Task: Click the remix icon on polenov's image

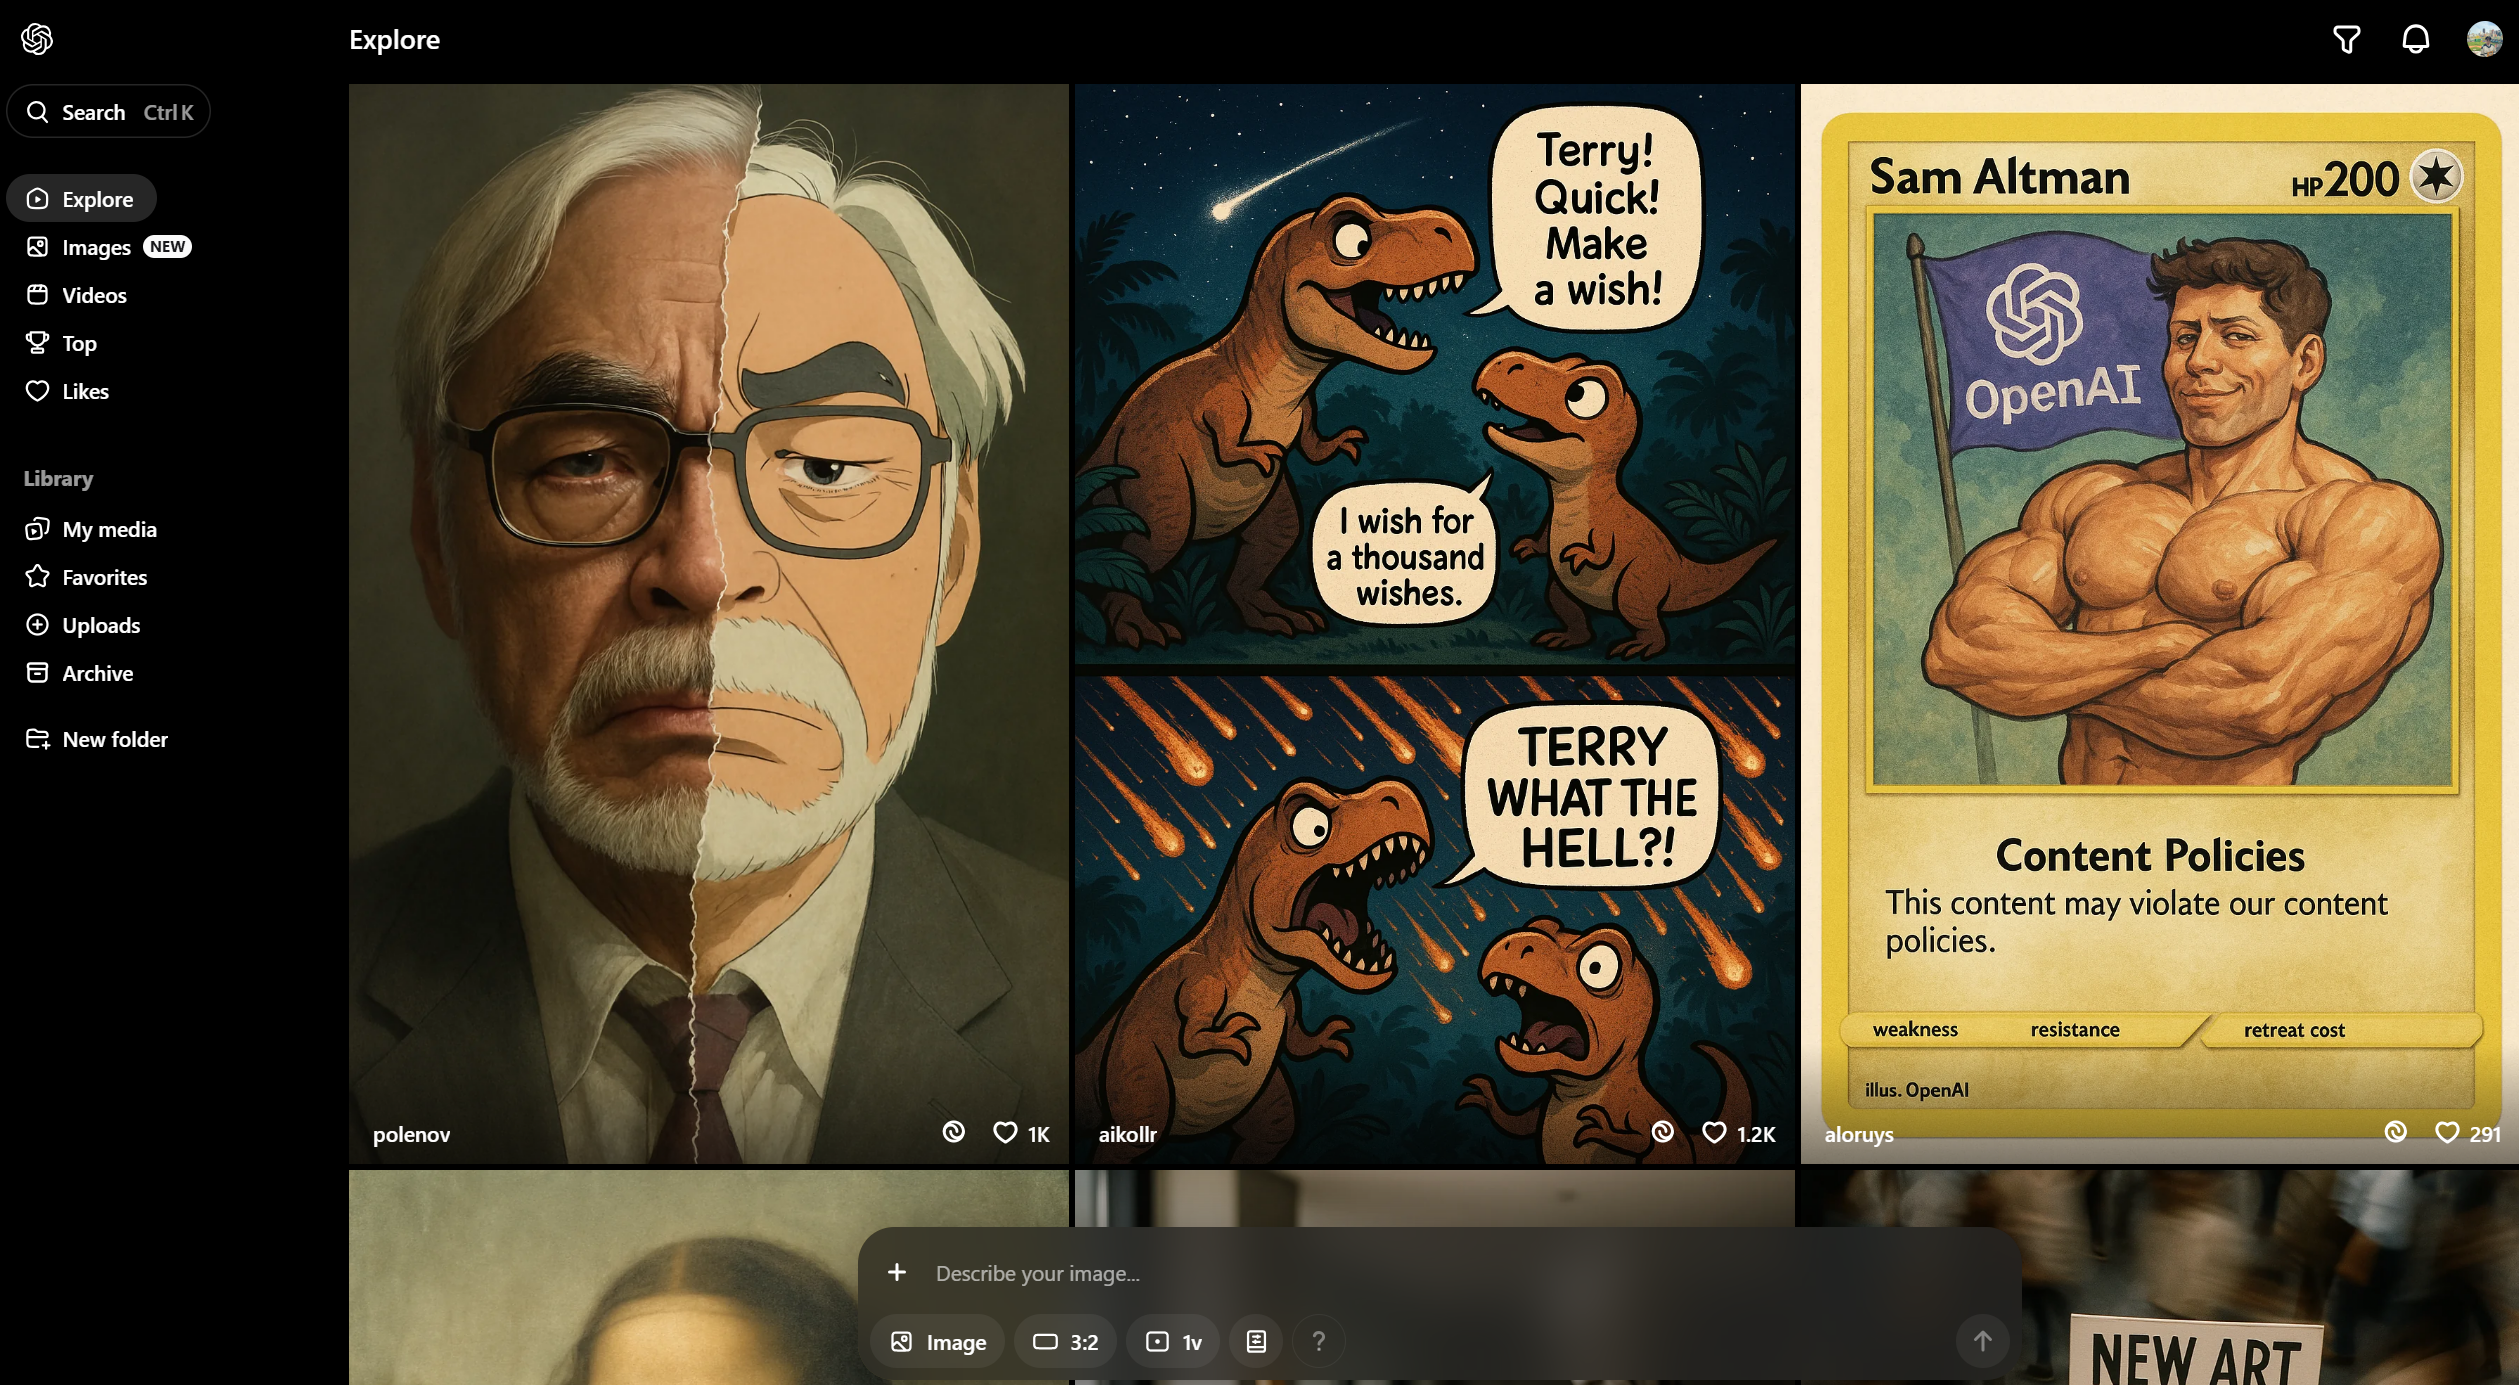Action: pos(954,1131)
